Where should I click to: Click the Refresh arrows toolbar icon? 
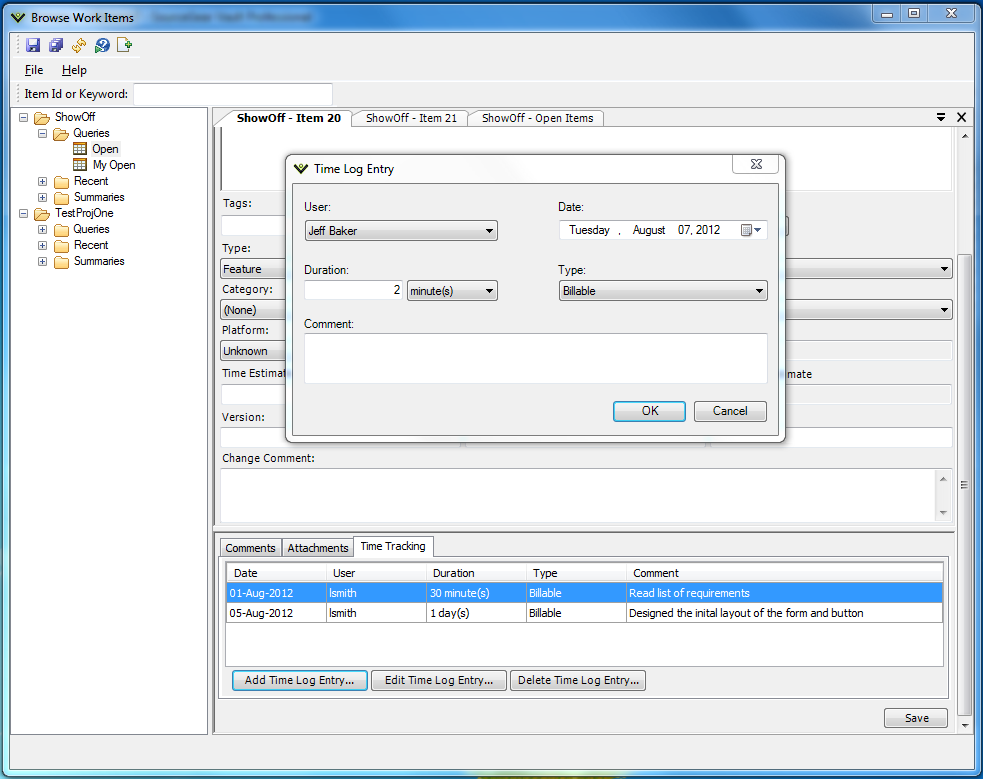[79, 45]
